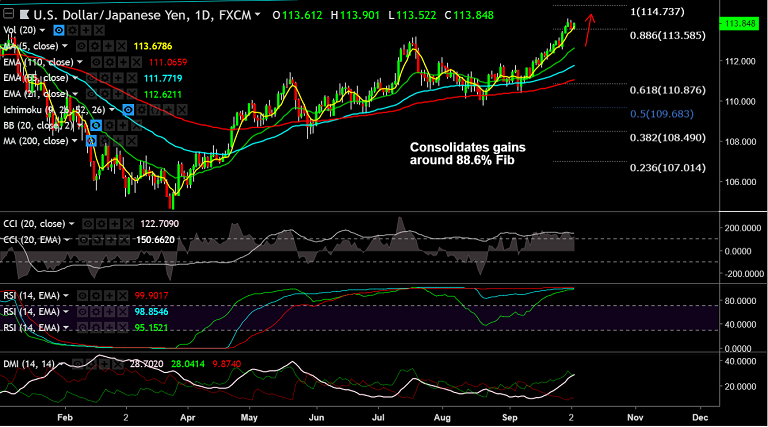Toggle eye for CCI (20, close)
The width and height of the screenshot is (768, 427).
tap(88, 224)
